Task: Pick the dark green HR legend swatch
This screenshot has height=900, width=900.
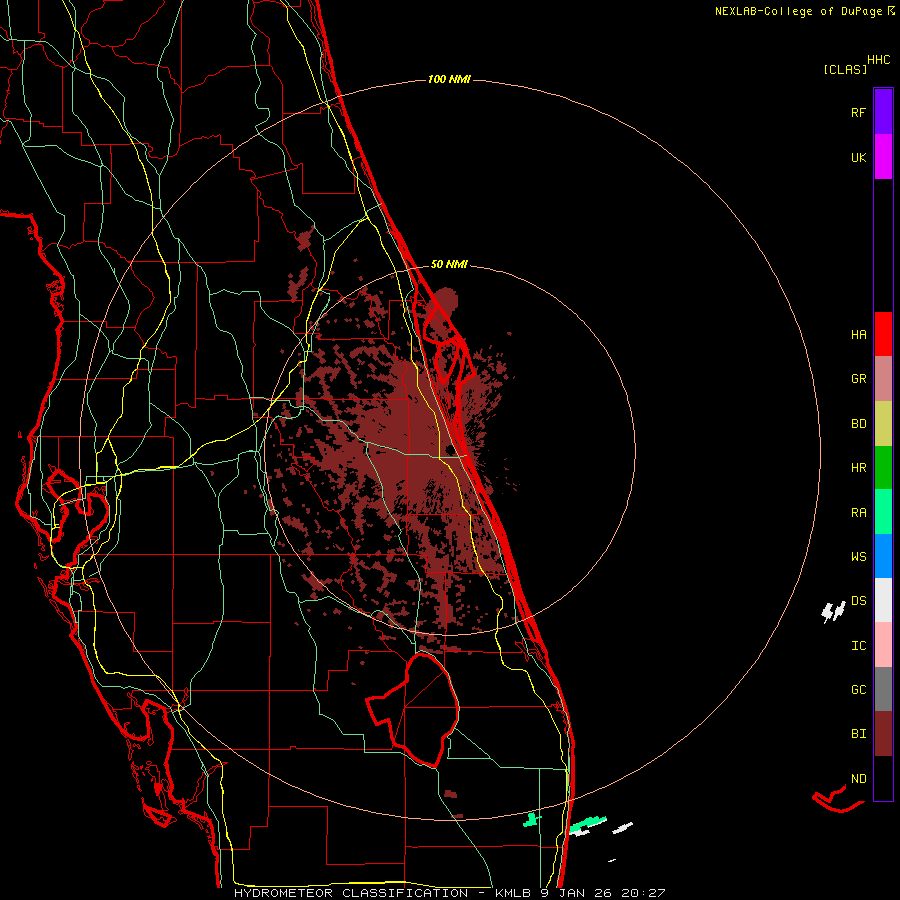Action: (x=883, y=468)
